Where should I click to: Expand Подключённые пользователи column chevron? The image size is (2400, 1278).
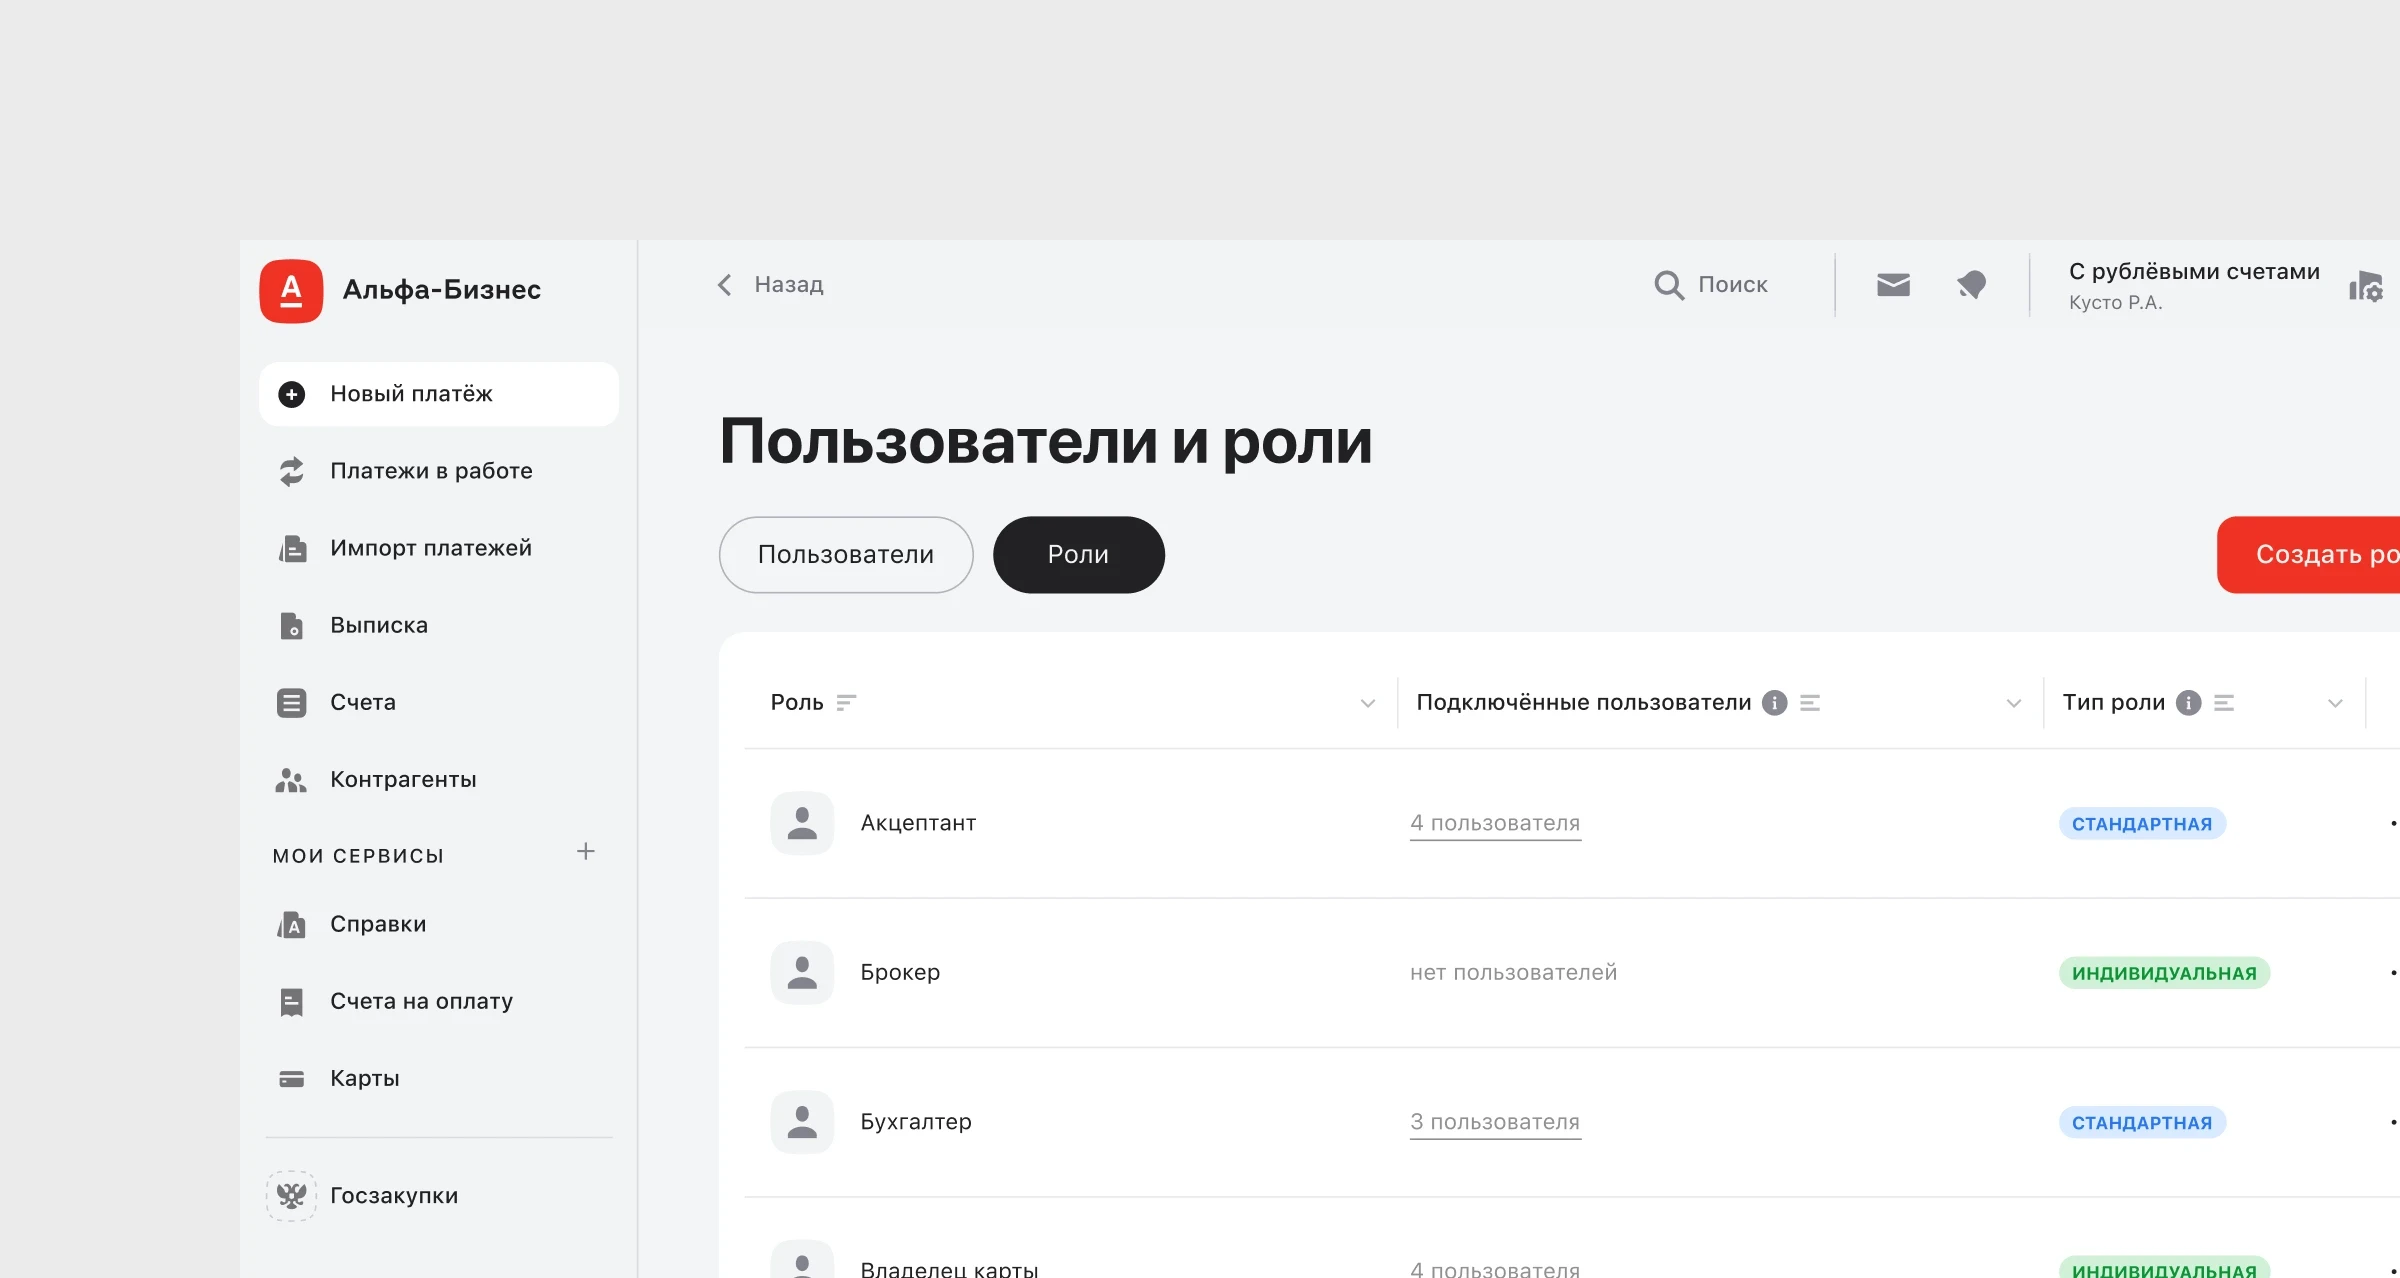pyautogui.click(x=2014, y=704)
